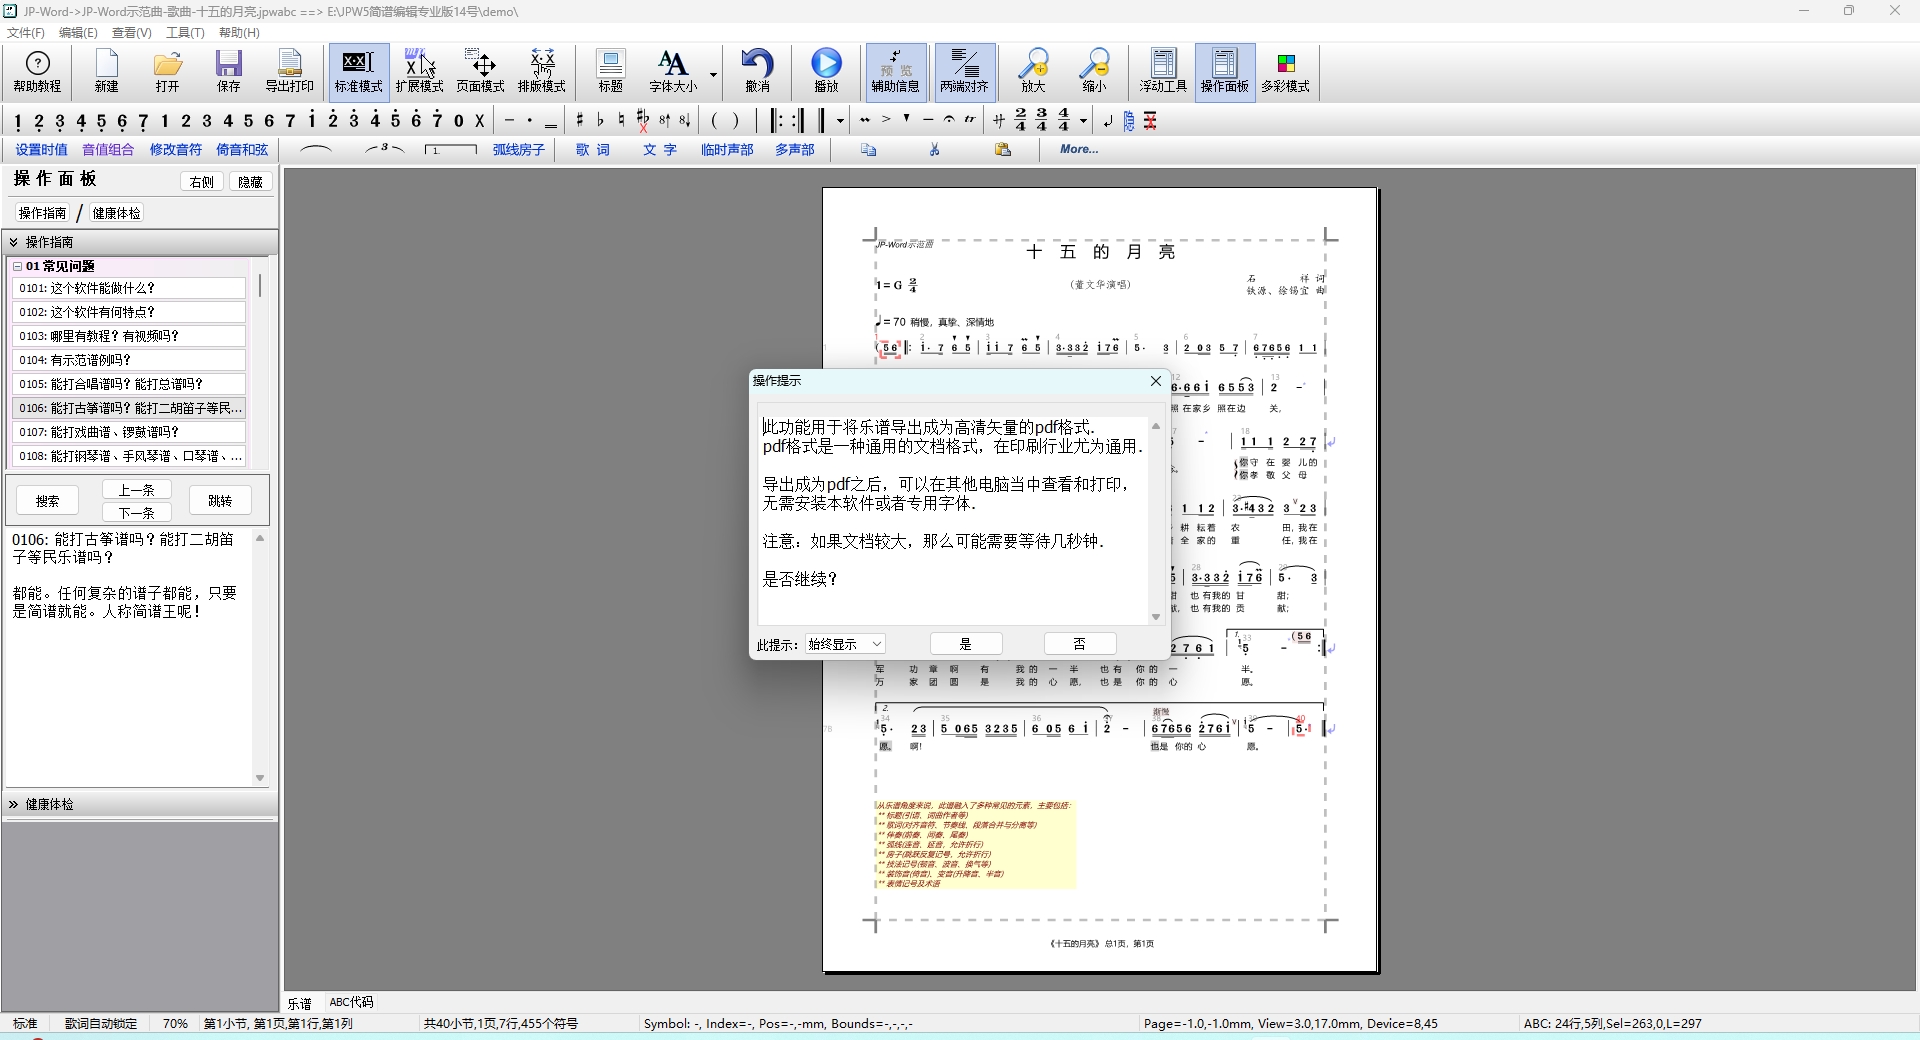Click 是 to confirm PDF export

click(966, 644)
